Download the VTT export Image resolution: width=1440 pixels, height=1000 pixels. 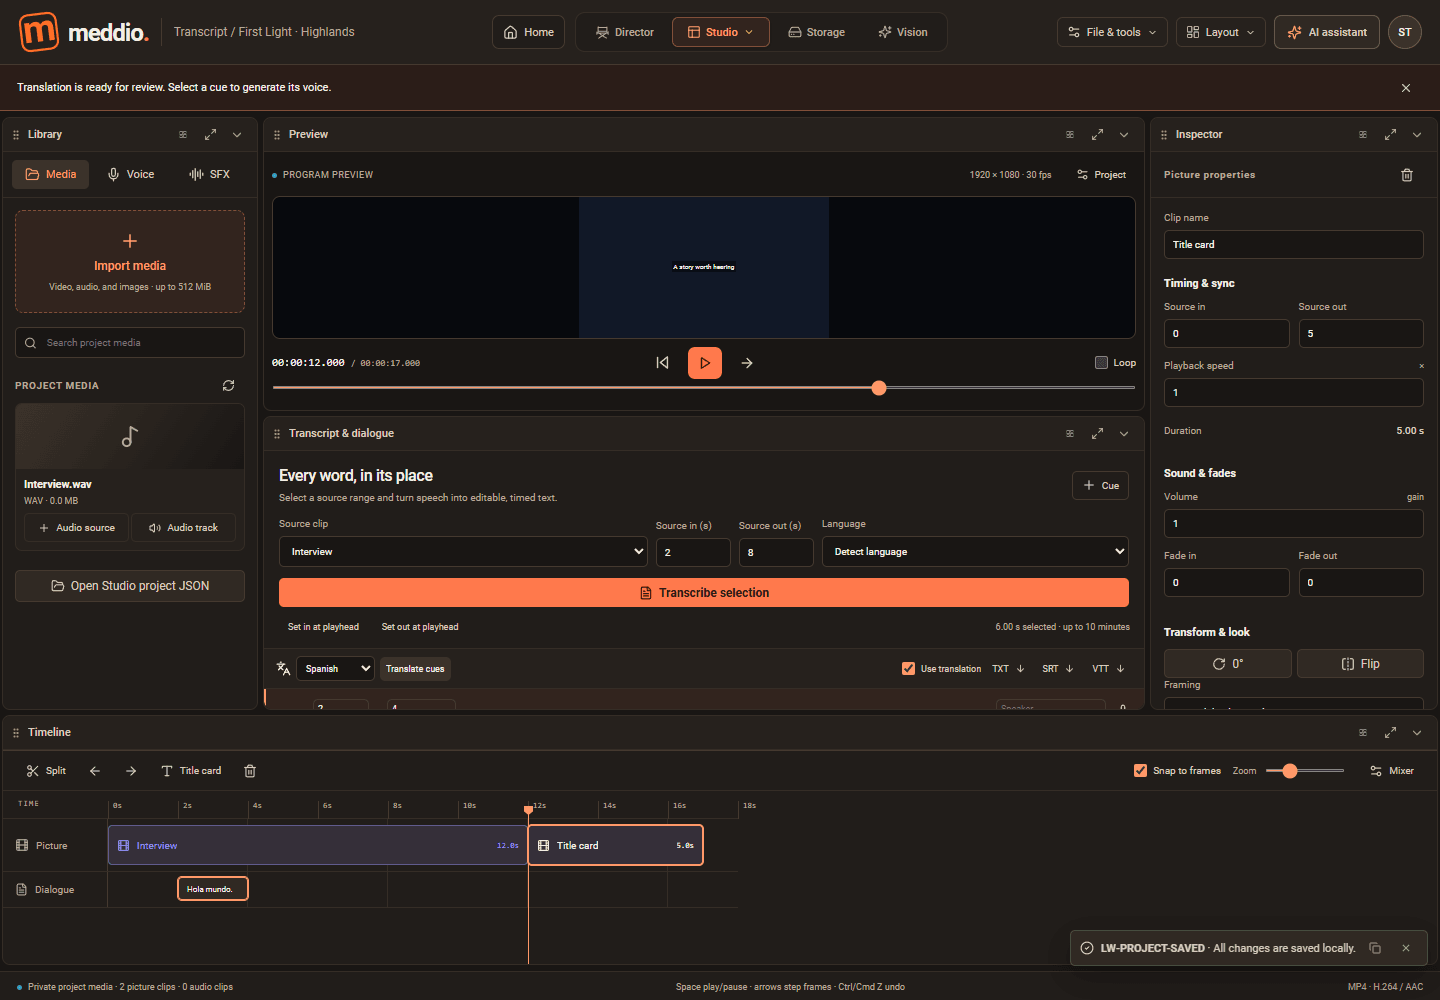pyautogui.click(x=1108, y=669)
